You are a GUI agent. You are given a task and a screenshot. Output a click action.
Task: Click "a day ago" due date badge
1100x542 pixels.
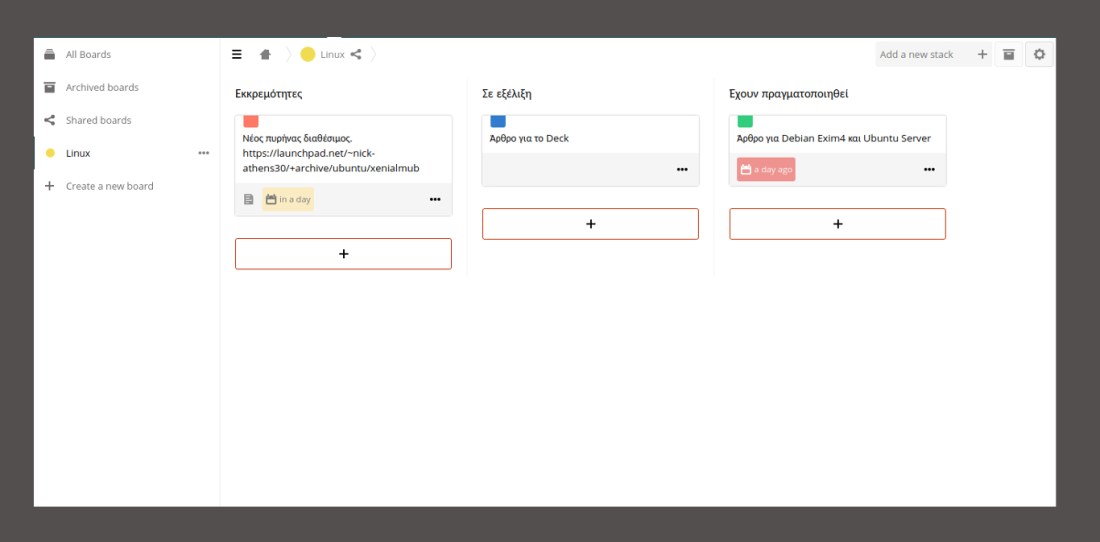(766, 170)
